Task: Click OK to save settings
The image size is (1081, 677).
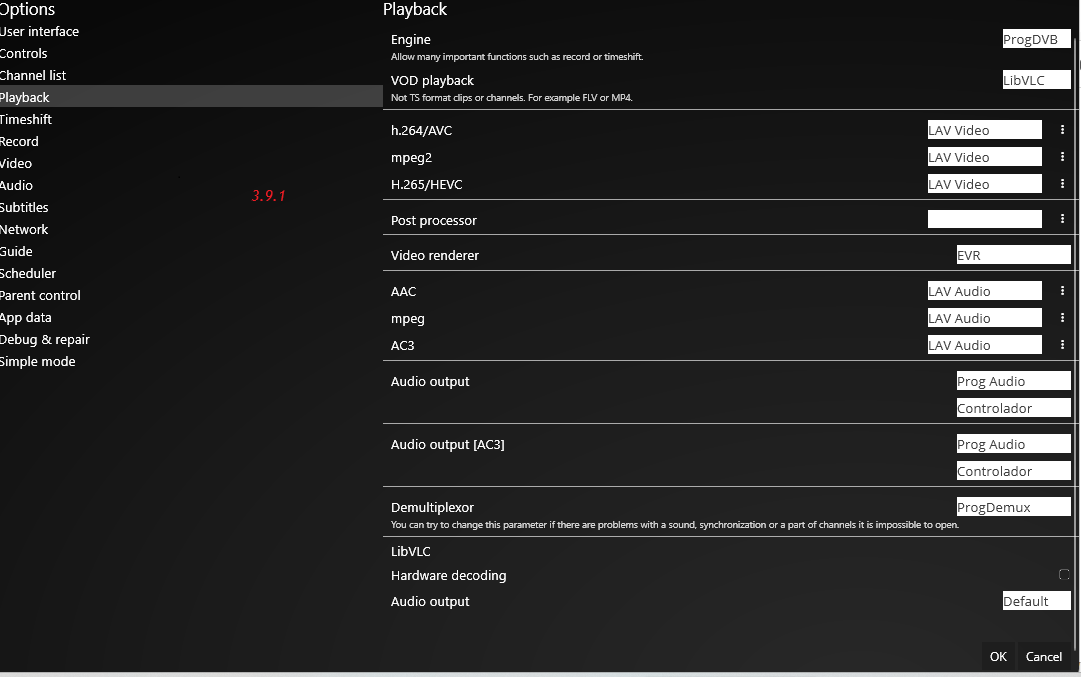Action: 998,656
